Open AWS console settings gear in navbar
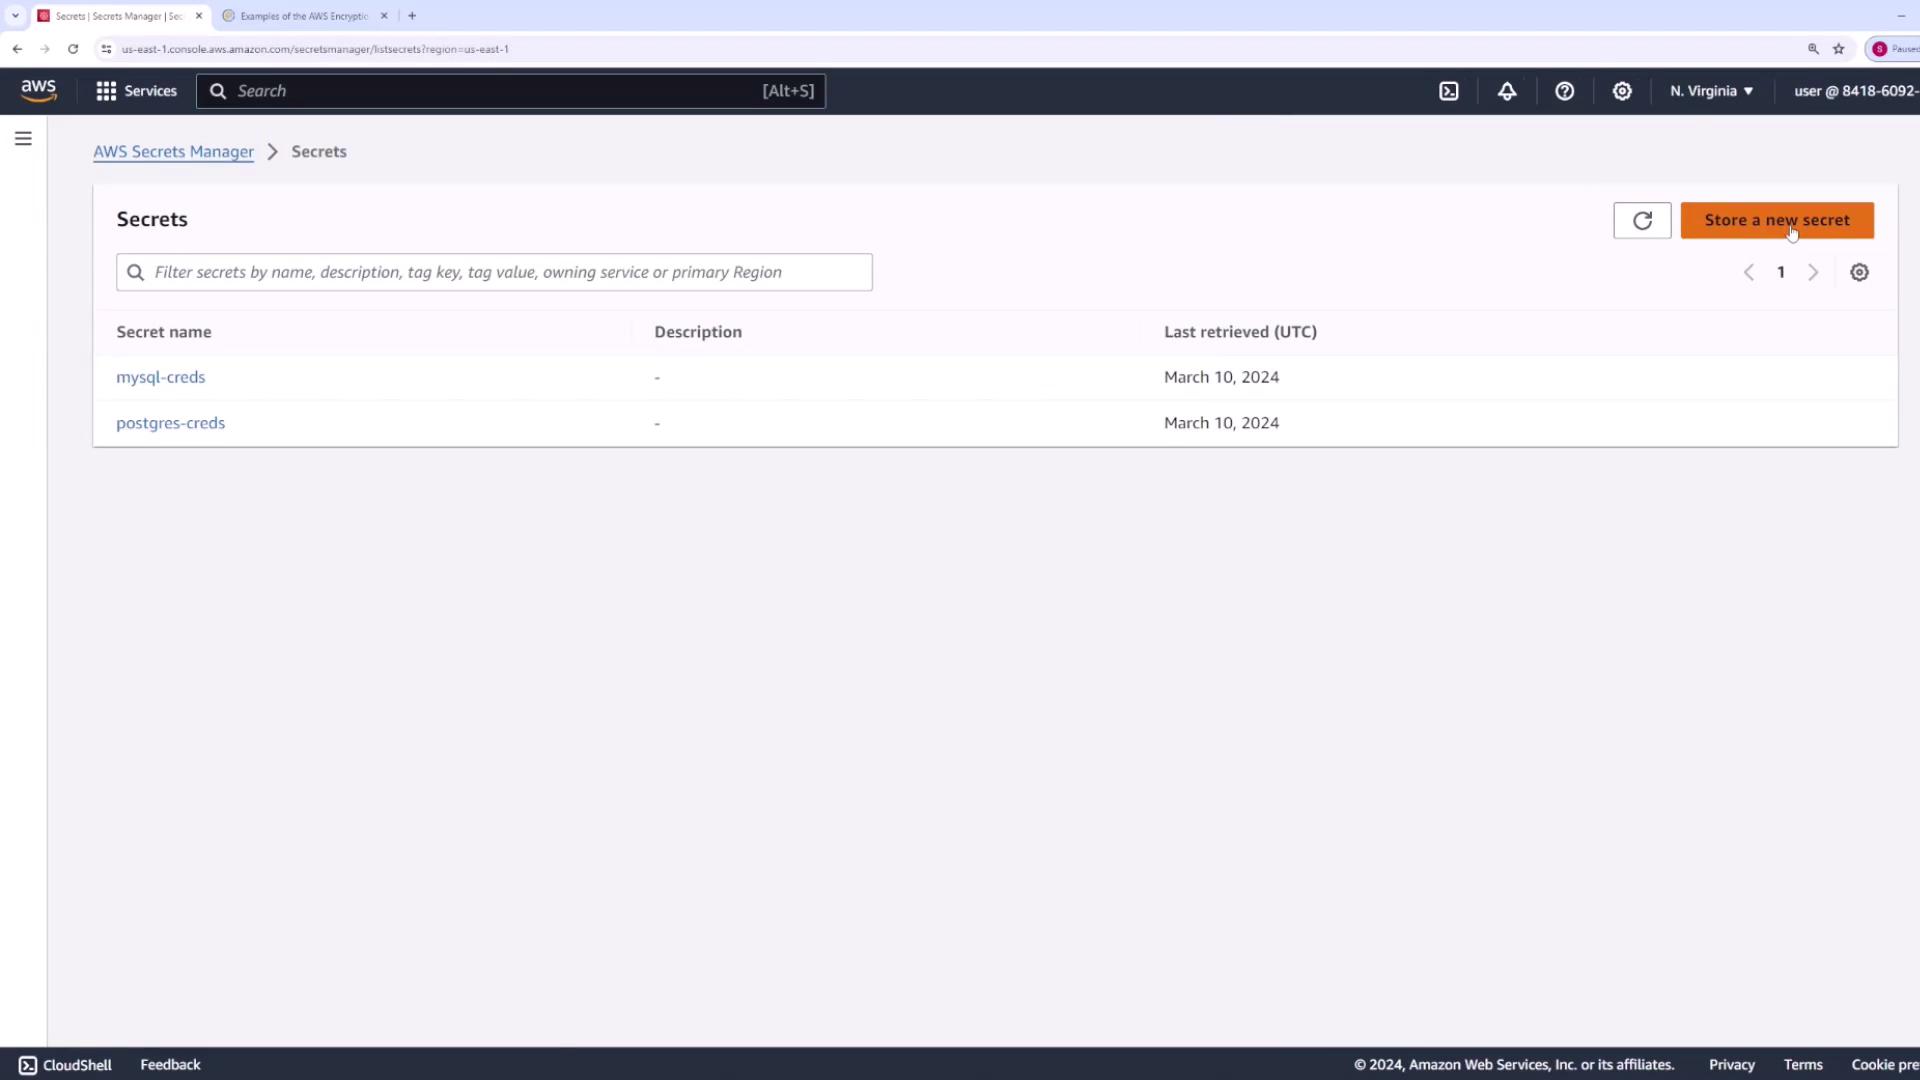 pos(1622,91)
